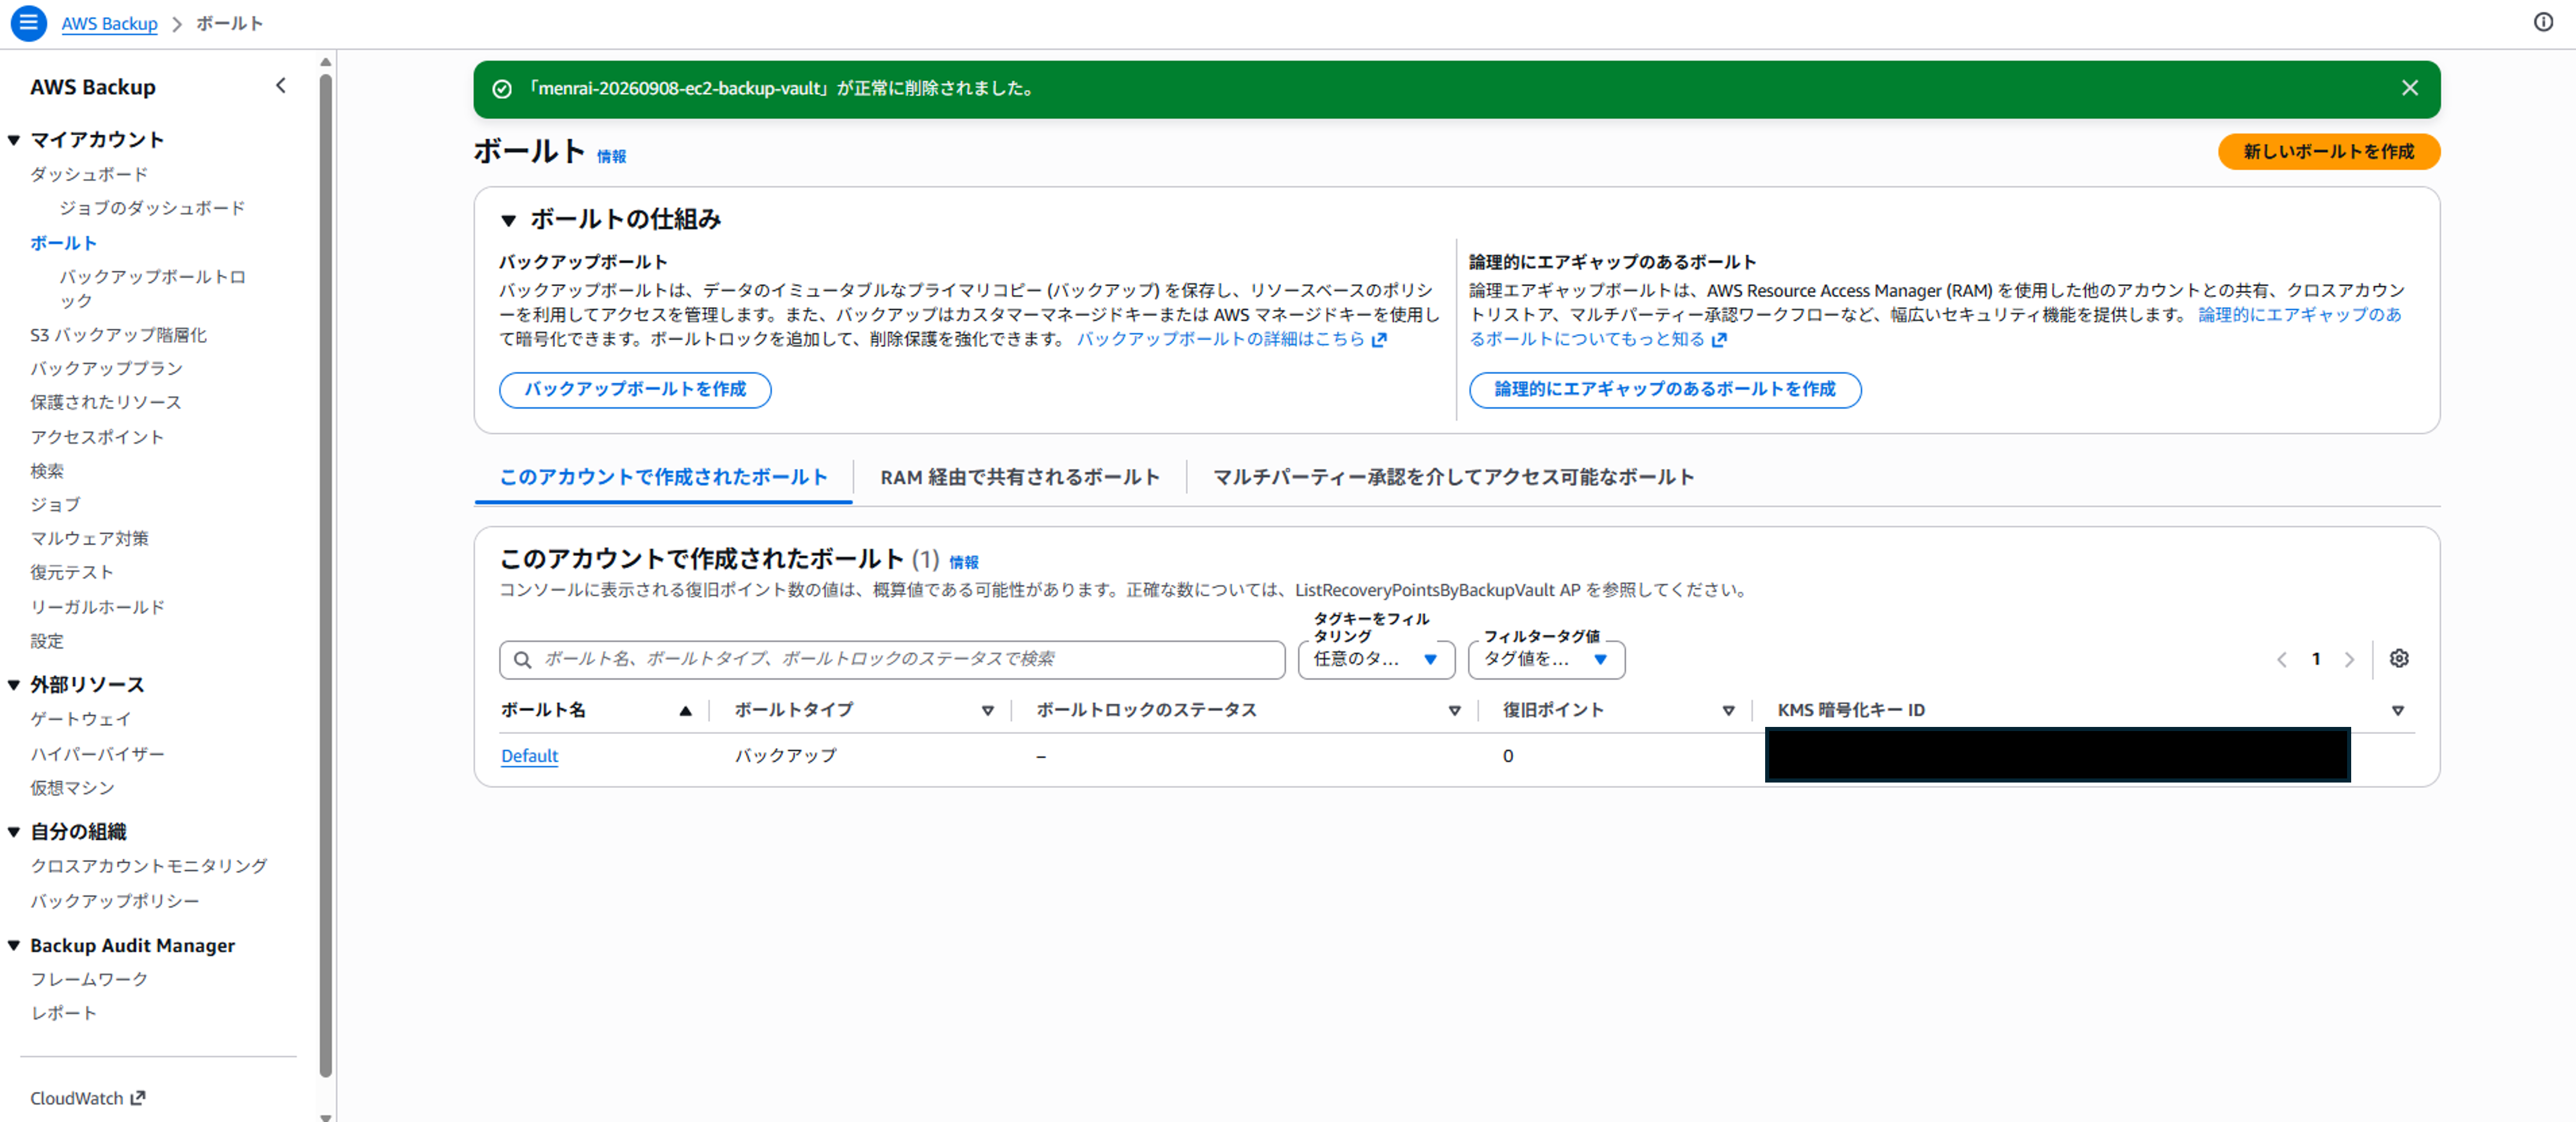
Task: Click AWS Backup breadcrumb link
Action: click(109, 23)
